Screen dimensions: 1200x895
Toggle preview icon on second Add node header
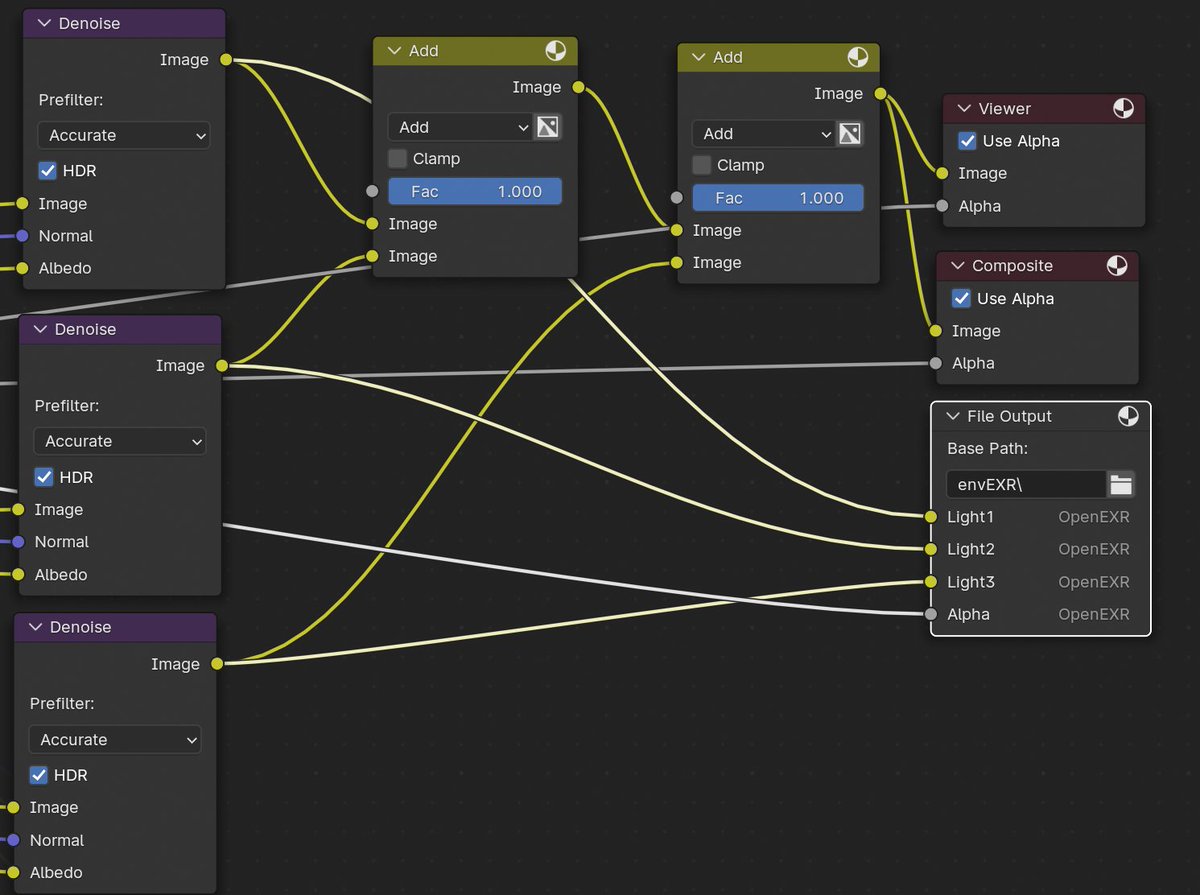[x=858, y=57]
